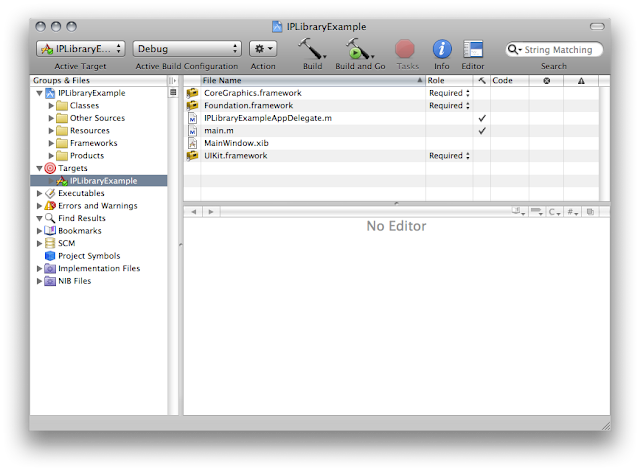Select the Project Symbols cube icon
This screenshot has height=471, width=640.
(x=50, y=256)
